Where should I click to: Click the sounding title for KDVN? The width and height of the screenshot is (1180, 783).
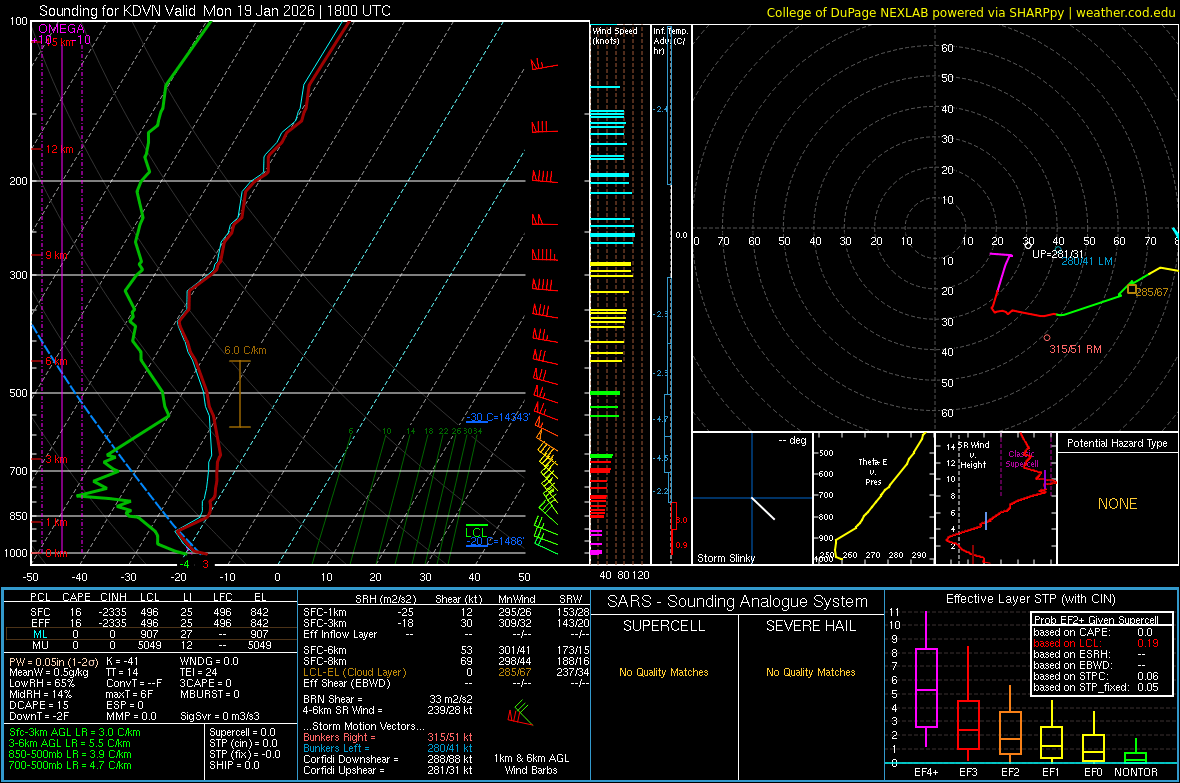click(x=214, y=11)
